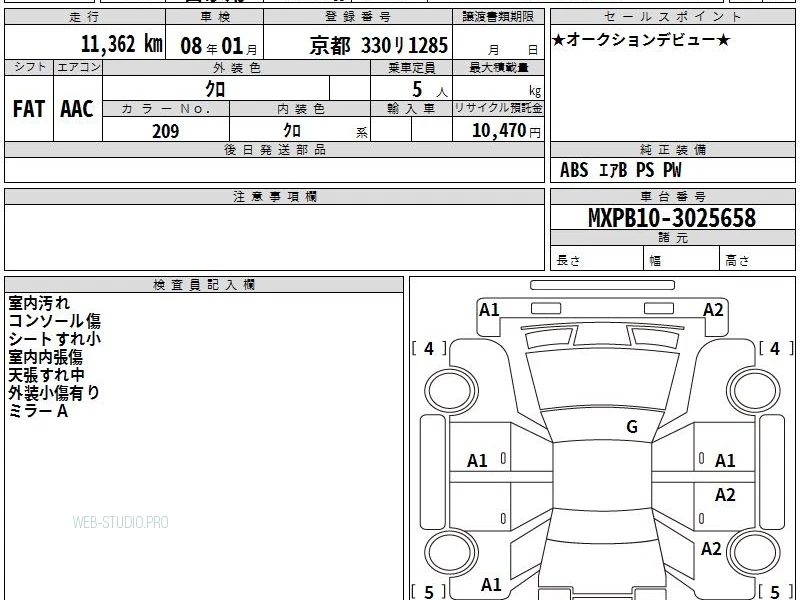Click the 譲渡書類期限 header

tap(498, 16)
